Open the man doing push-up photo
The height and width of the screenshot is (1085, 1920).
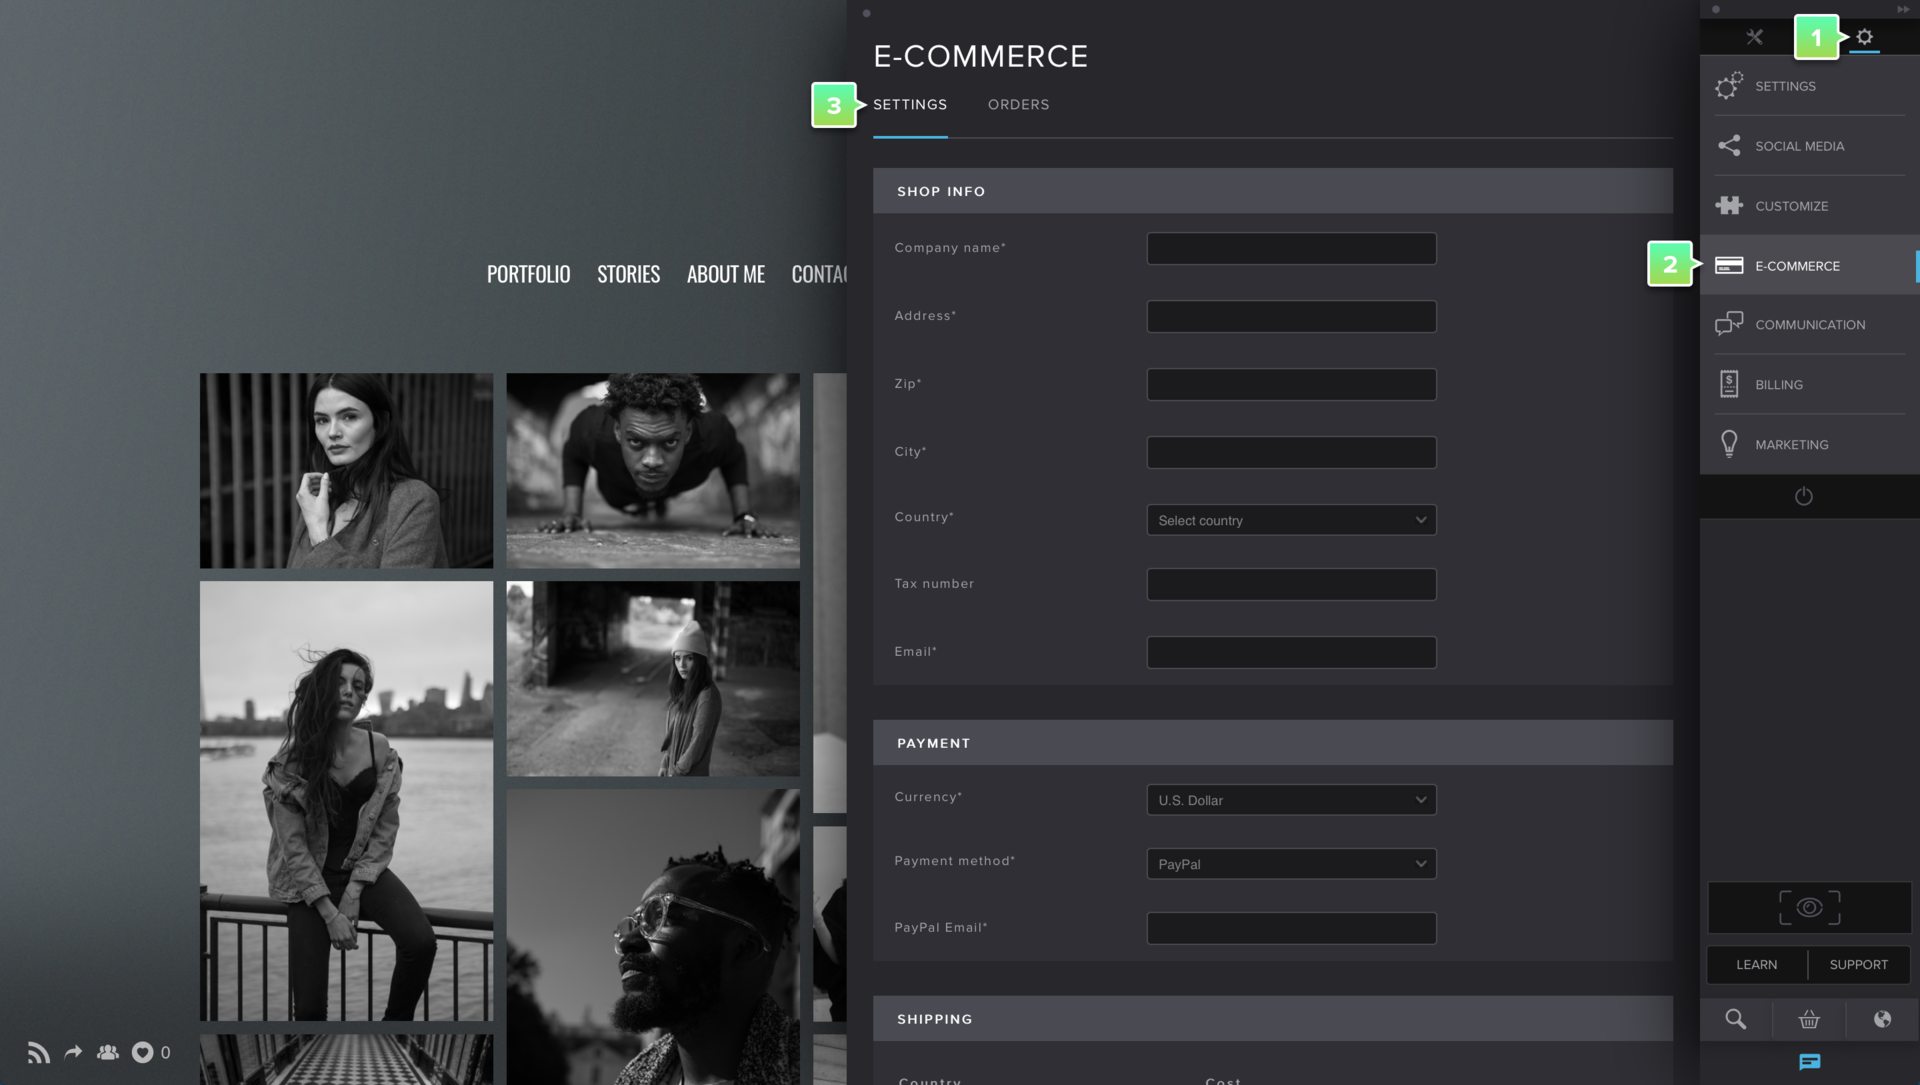pos(653,471)
